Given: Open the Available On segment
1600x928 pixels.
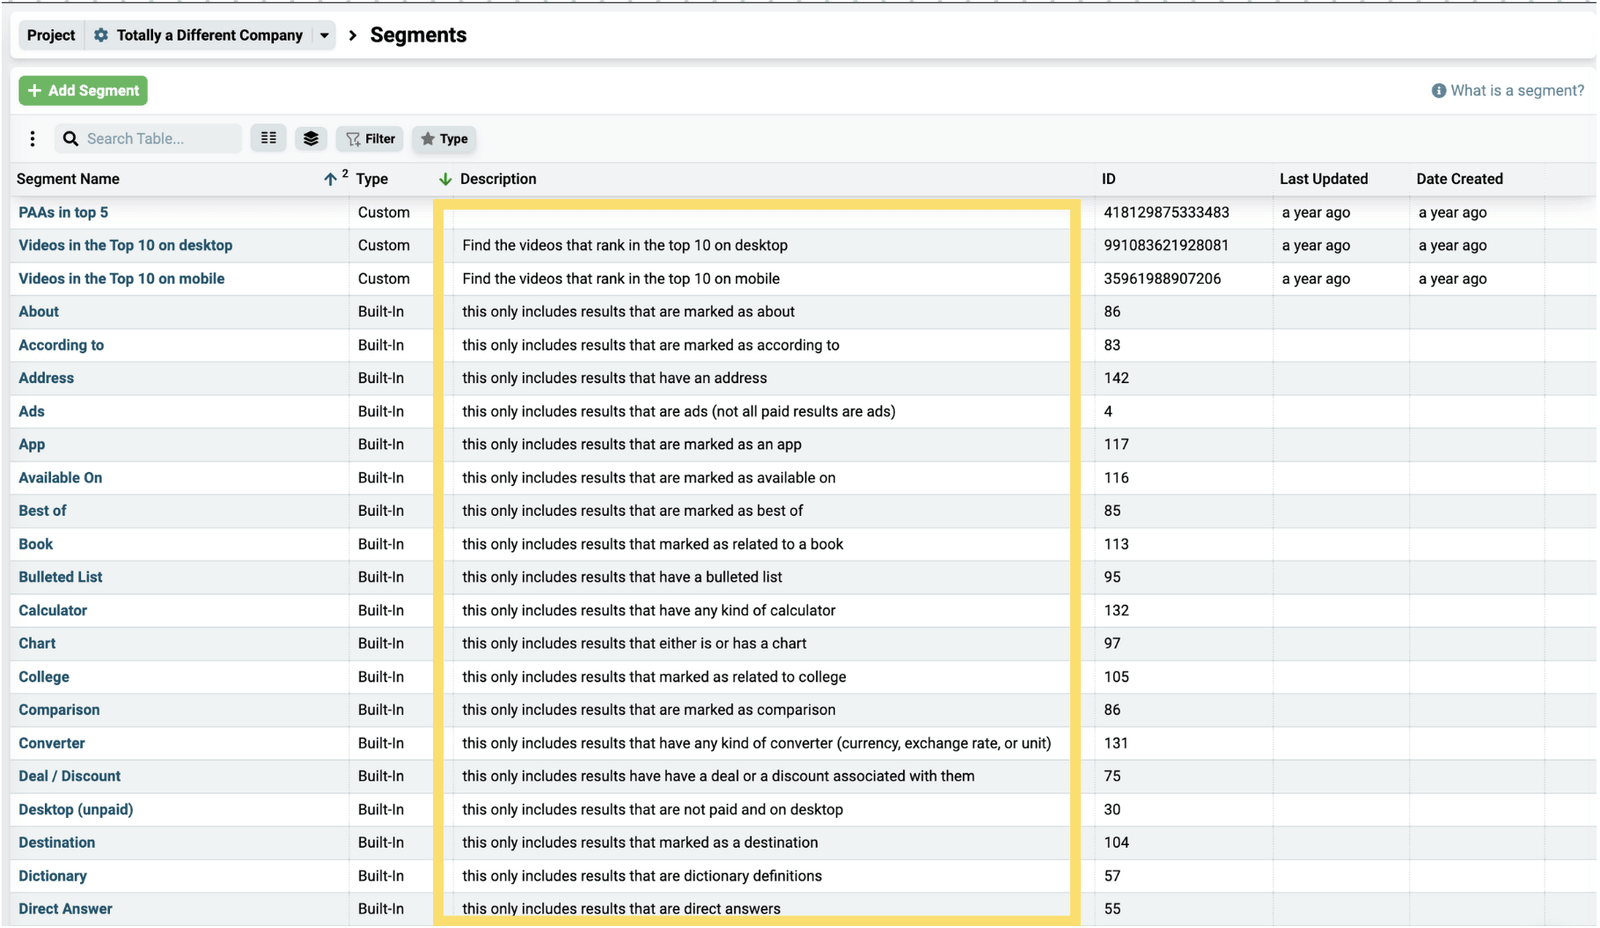Looking at the screenshot, I should [60, 478].
